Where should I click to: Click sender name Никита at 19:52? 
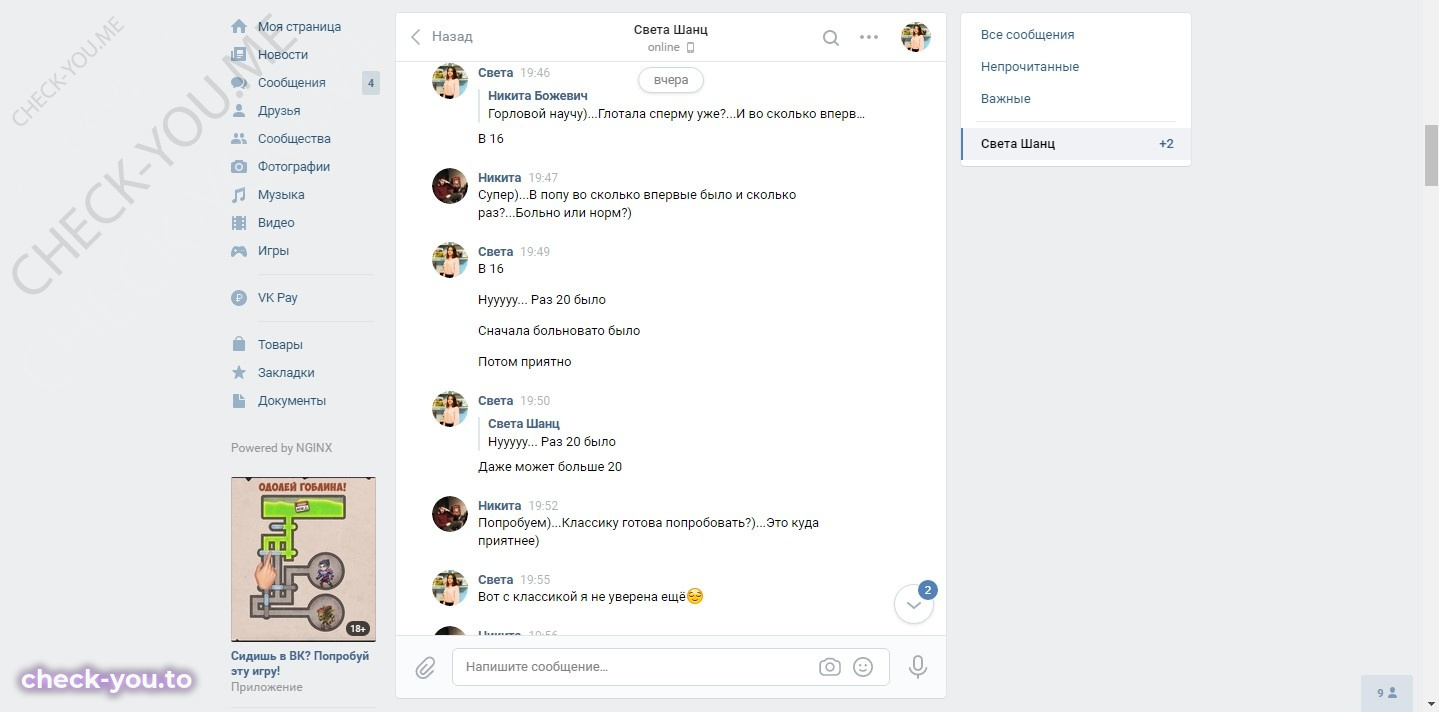[x=499, y=506]
